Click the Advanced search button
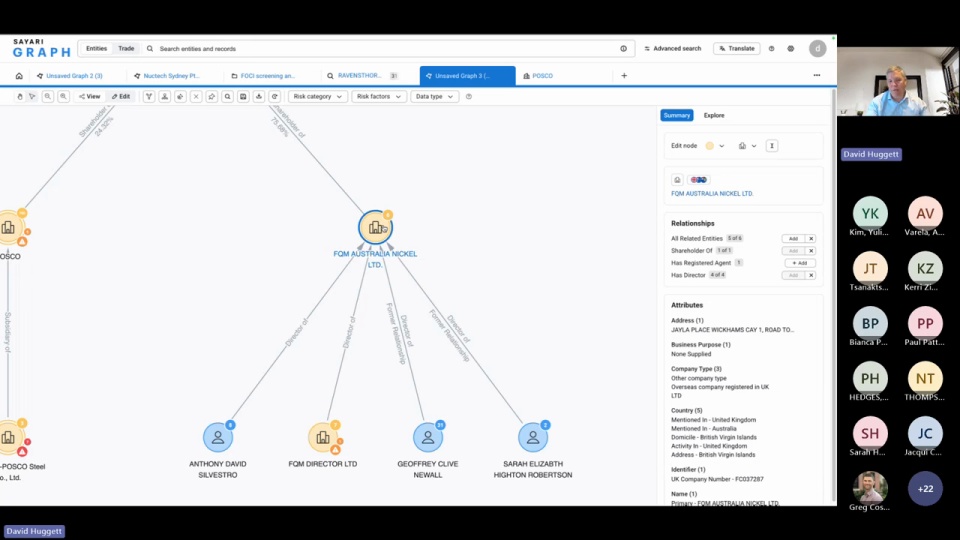960x540 pixels. point(673,49)
